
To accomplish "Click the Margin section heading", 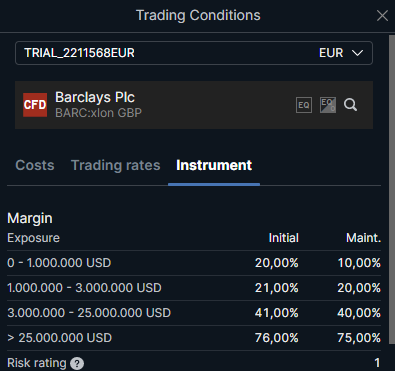I will coord(30,218).
